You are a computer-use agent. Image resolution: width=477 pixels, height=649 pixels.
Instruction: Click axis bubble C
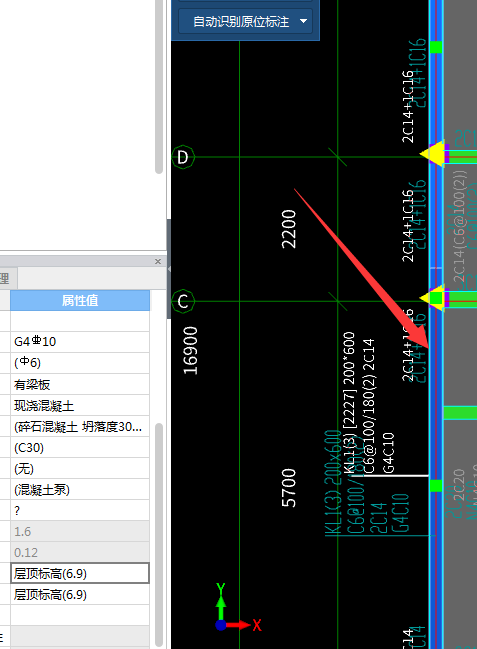(183, 301)
